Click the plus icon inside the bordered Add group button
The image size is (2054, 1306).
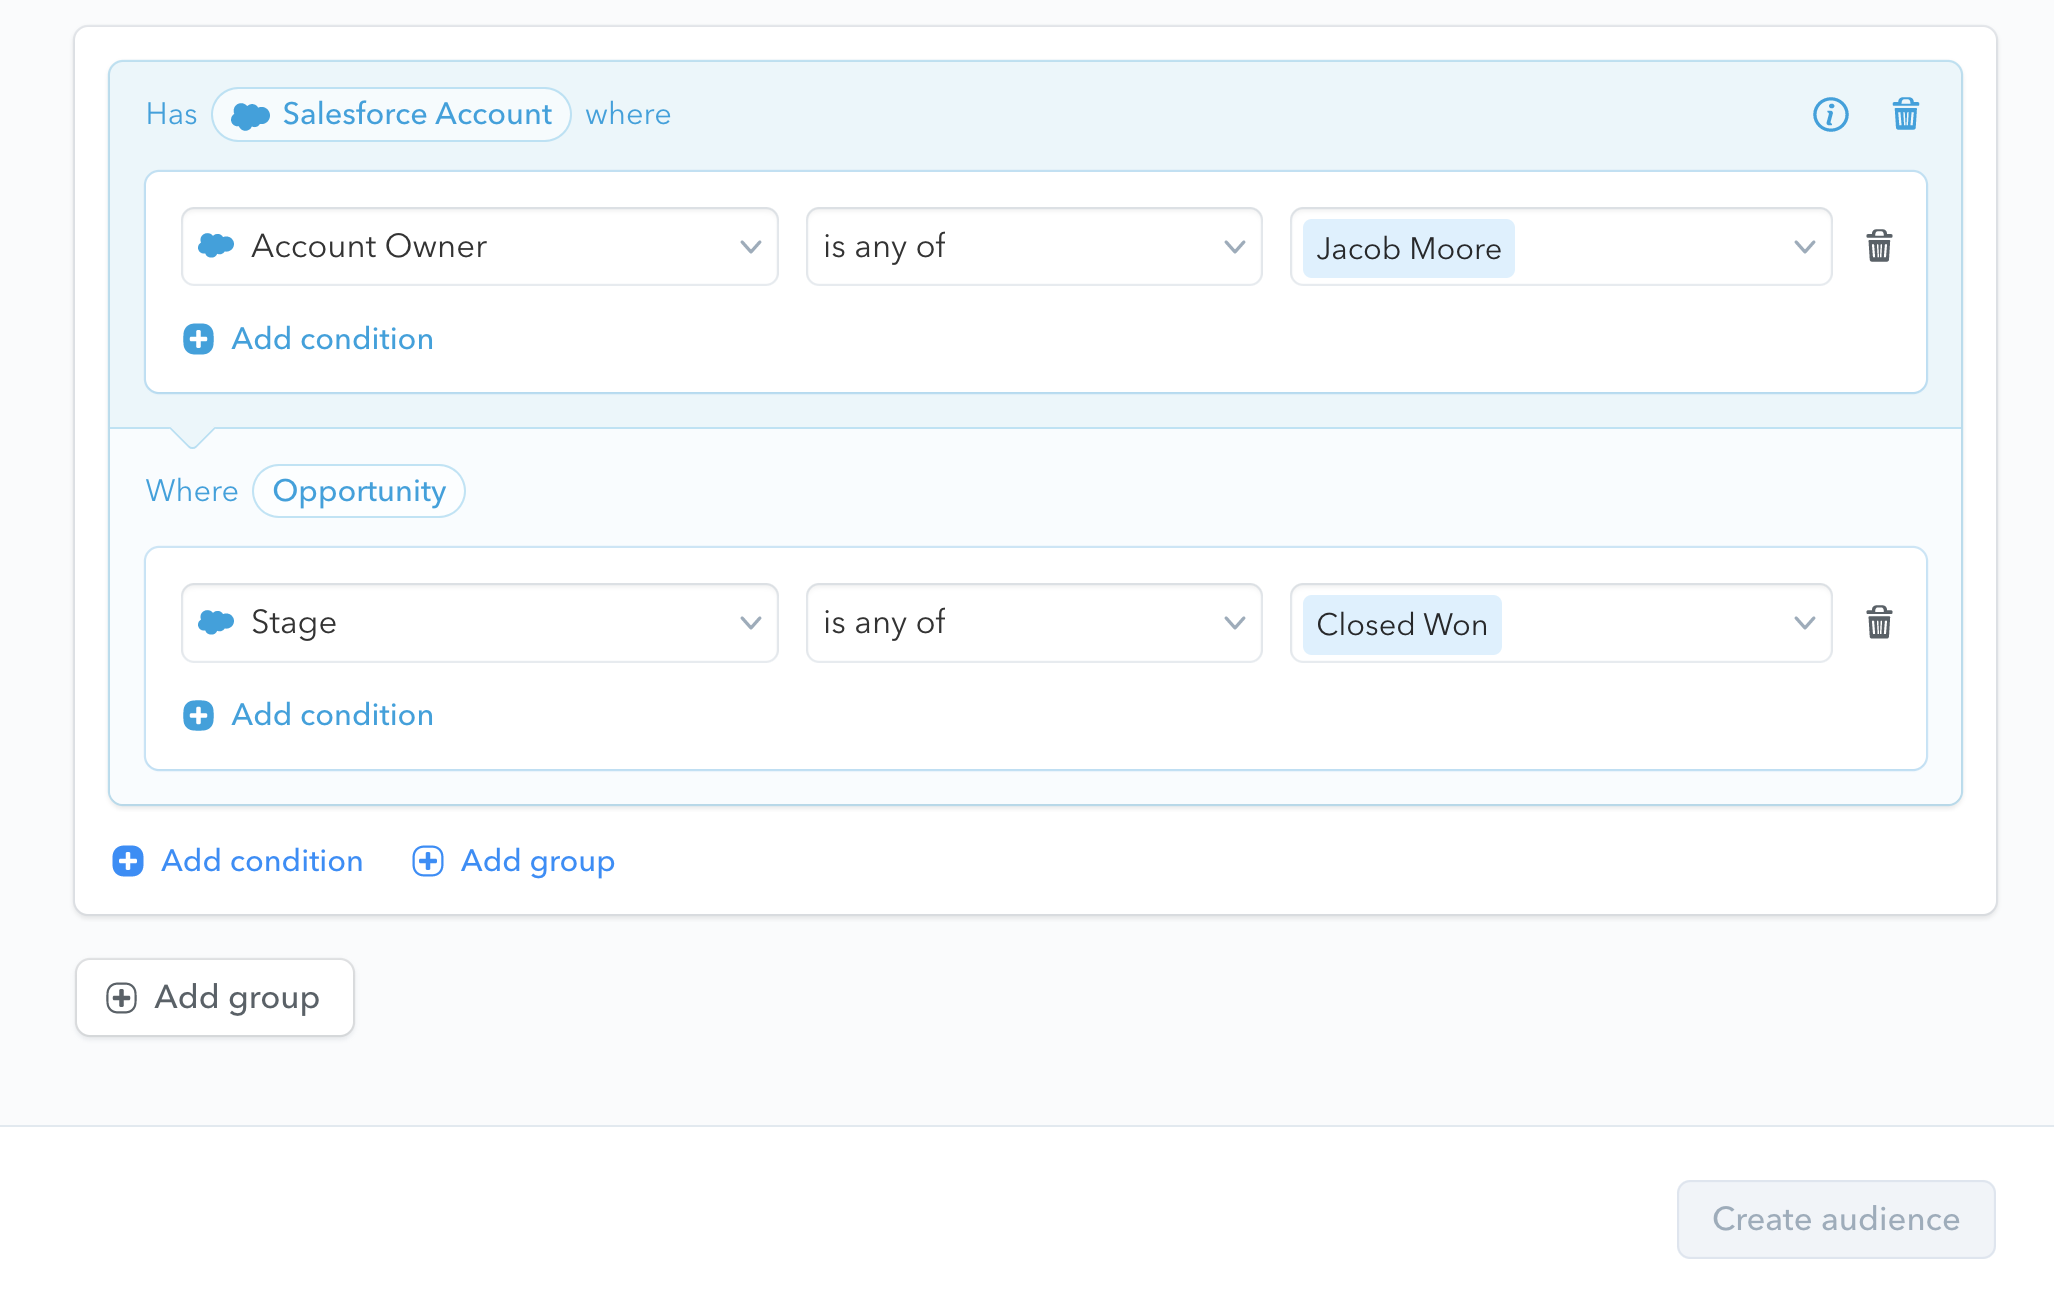click(x=121, y=998)
